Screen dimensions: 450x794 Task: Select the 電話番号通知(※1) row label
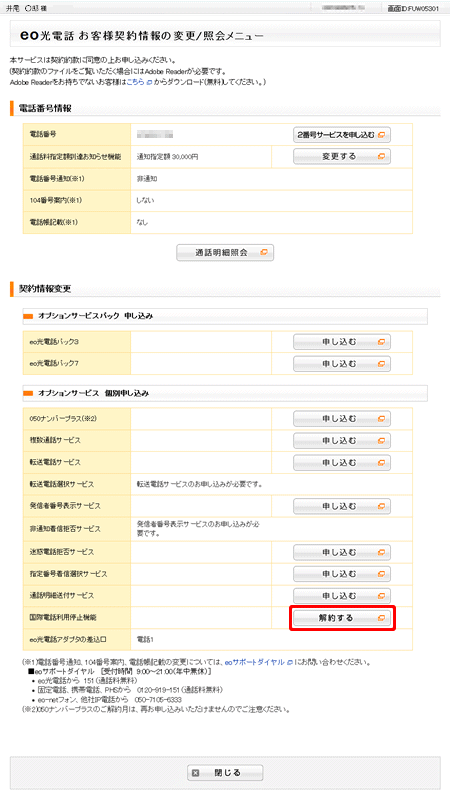57,179
